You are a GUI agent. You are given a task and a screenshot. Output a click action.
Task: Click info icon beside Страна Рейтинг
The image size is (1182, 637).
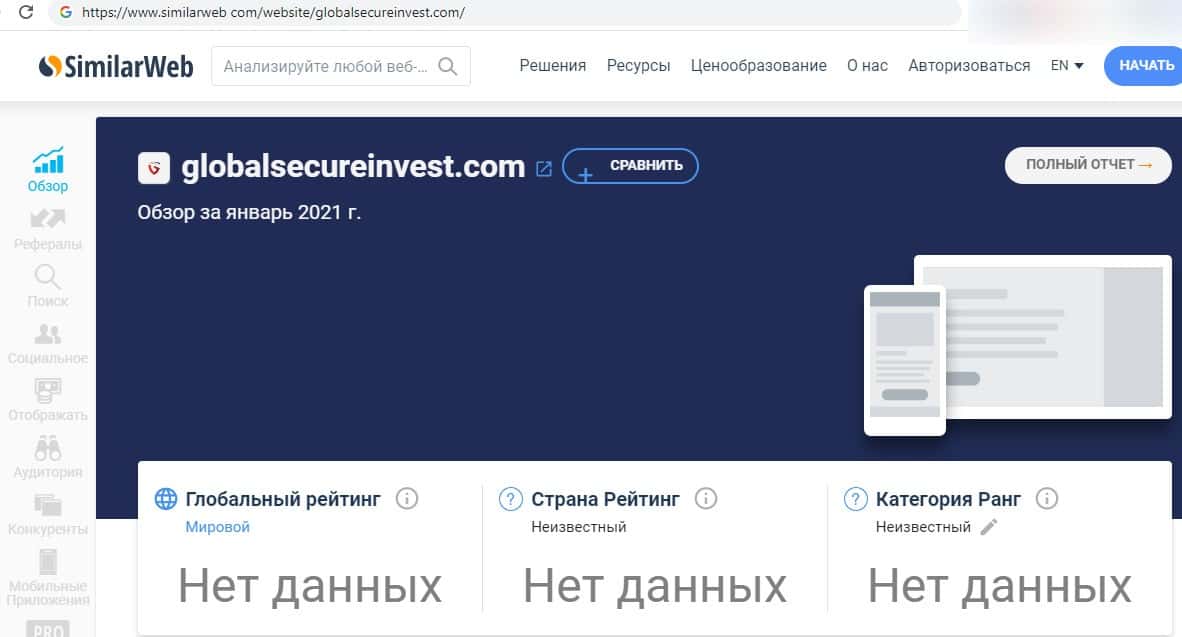706,498
